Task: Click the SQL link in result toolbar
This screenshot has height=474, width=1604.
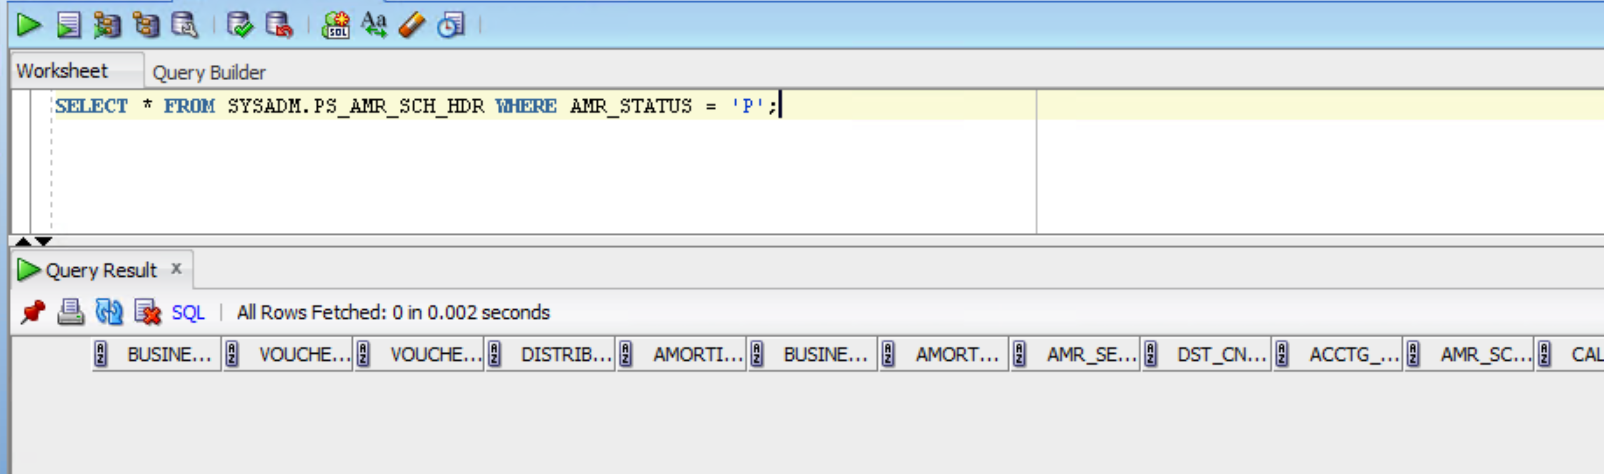Action: [188, 313]
